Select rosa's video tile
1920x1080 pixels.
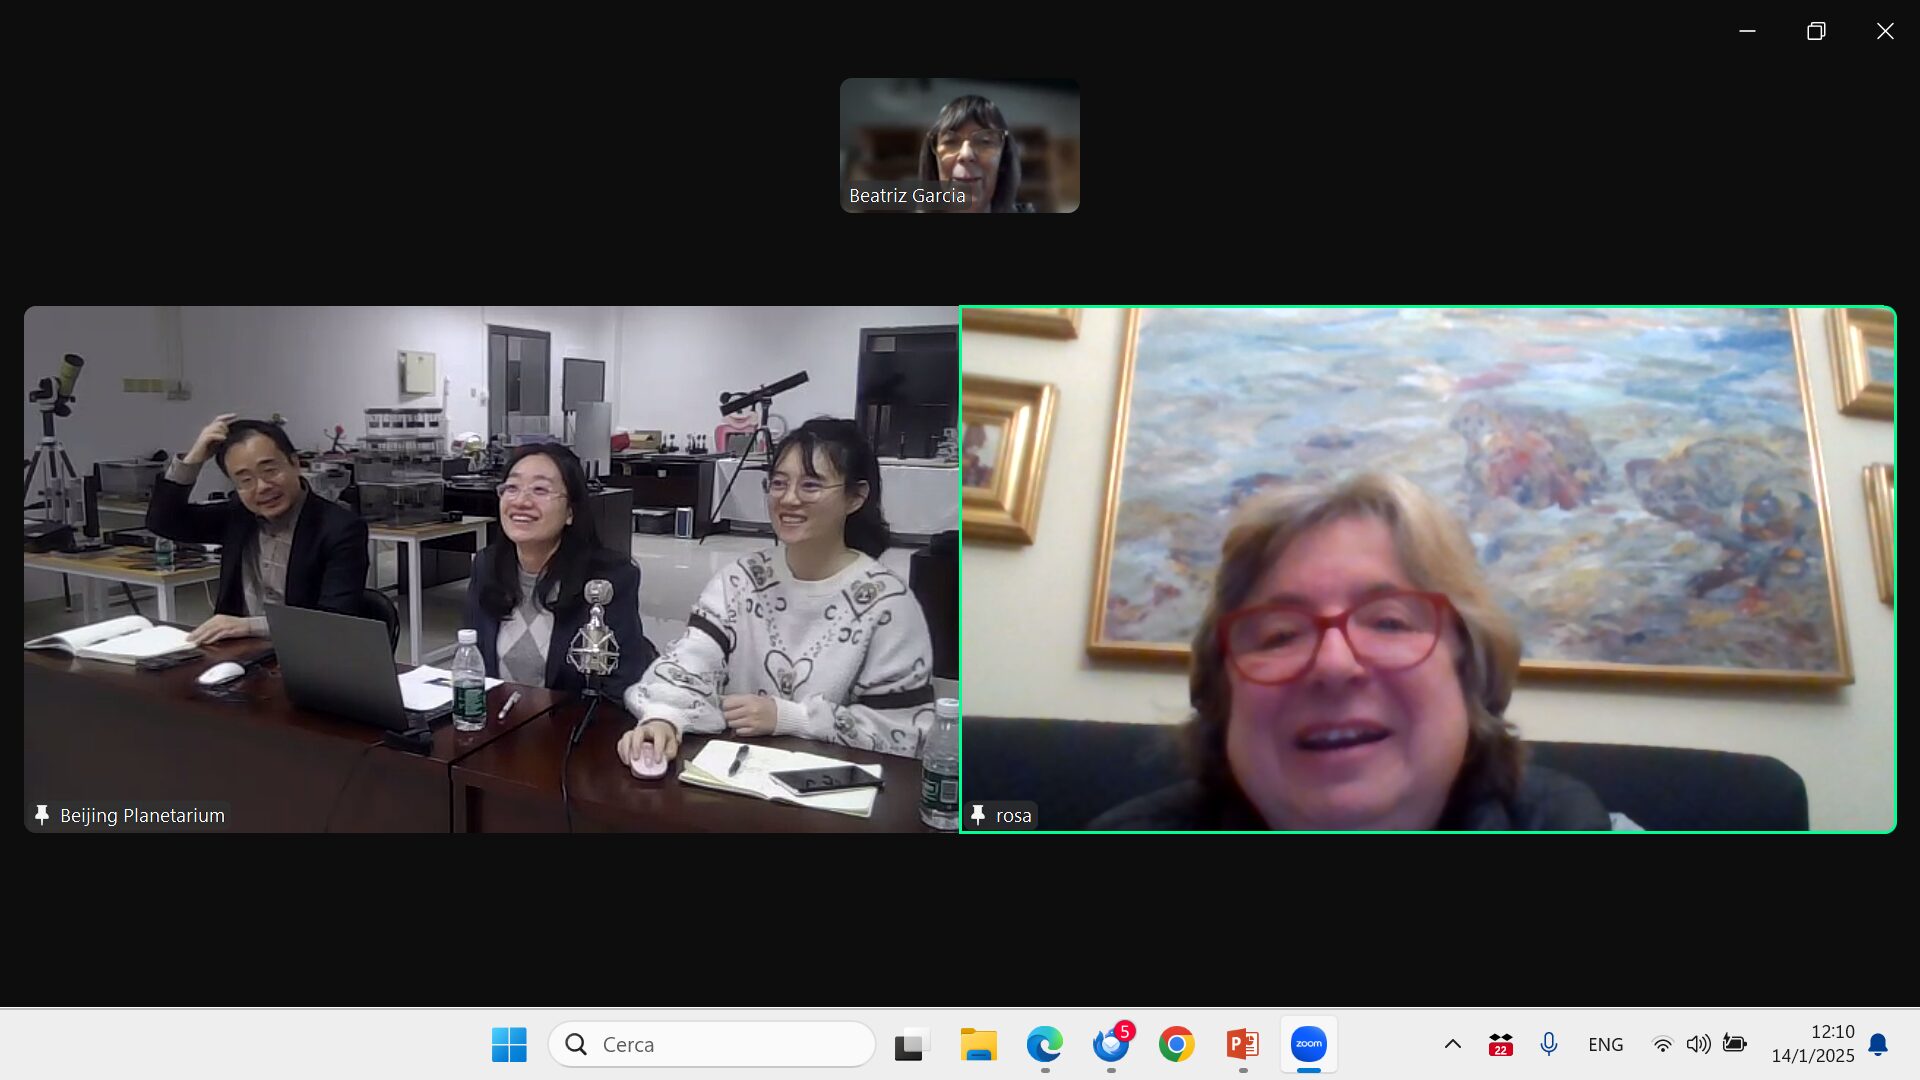click(x=1428, y=569)
